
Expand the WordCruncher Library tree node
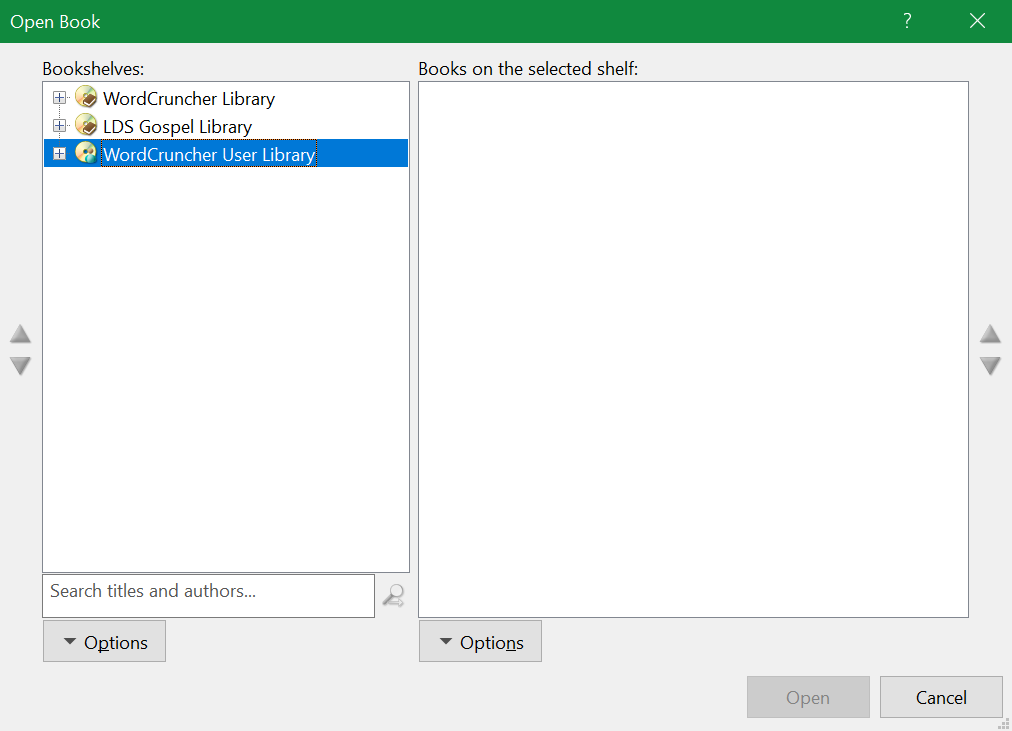click(x=59, y=98)
